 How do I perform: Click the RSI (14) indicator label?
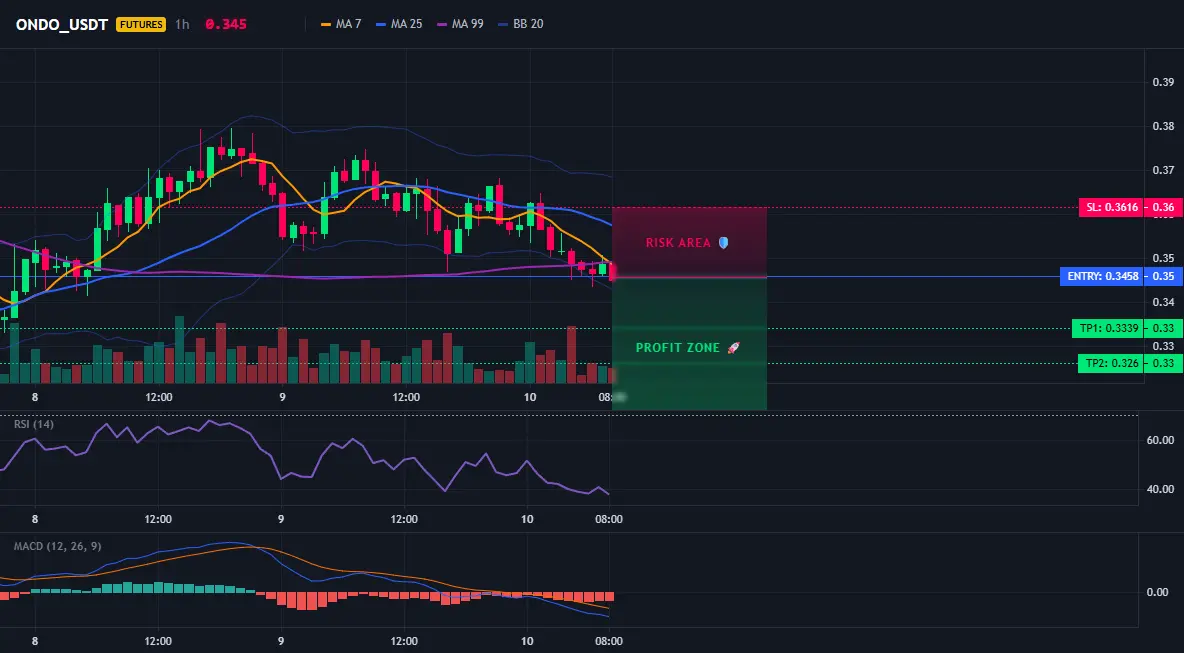click(34, 424)
